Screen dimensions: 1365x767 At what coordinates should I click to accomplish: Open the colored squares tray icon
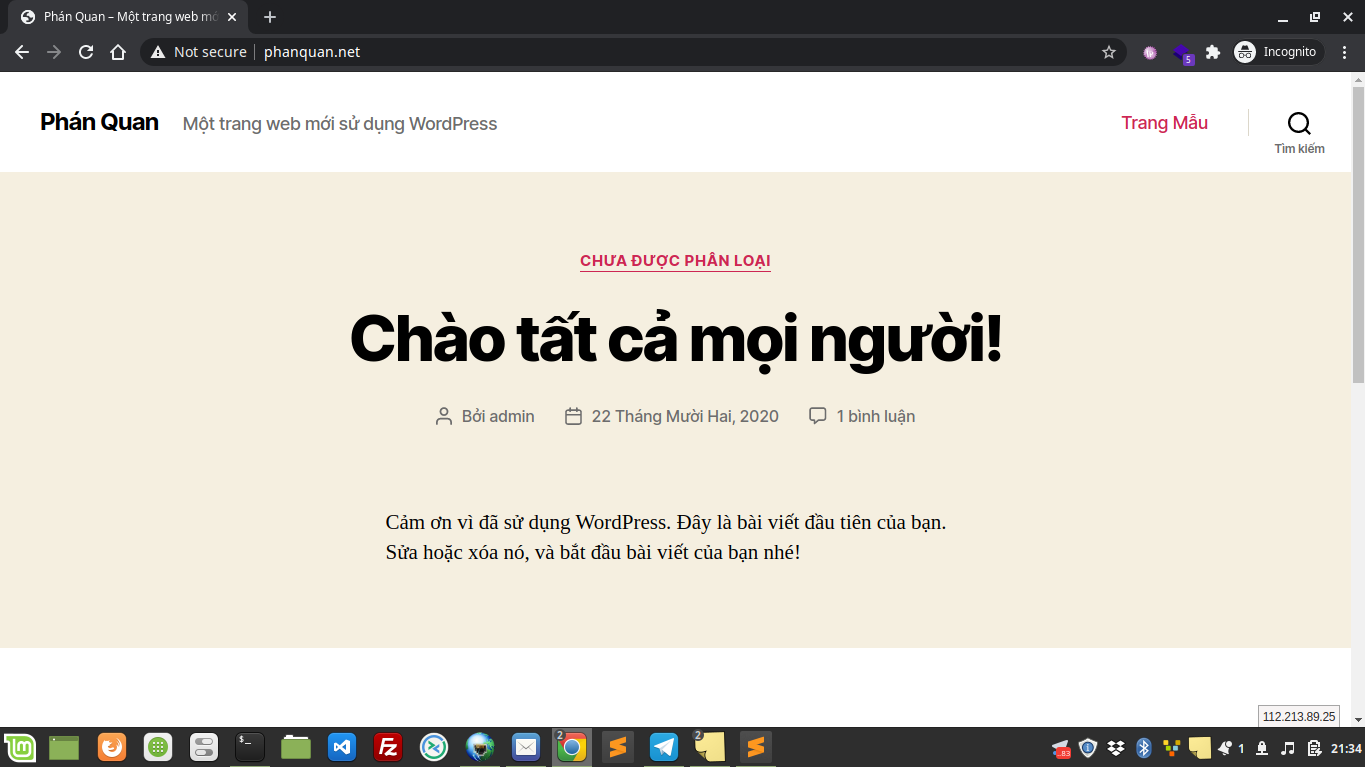1172,748
